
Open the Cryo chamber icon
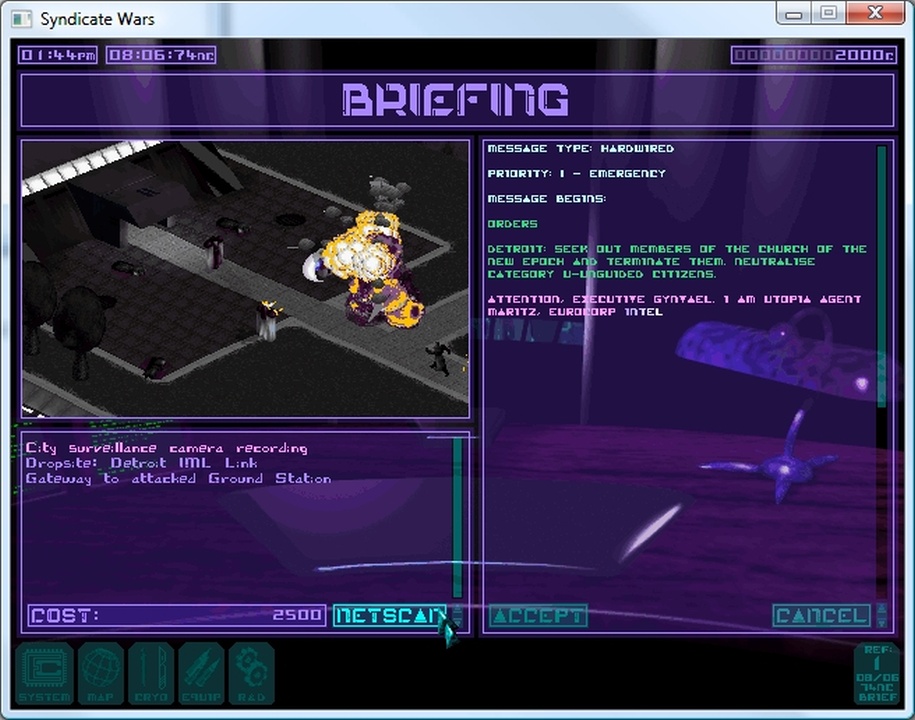(x=151, y=673)
